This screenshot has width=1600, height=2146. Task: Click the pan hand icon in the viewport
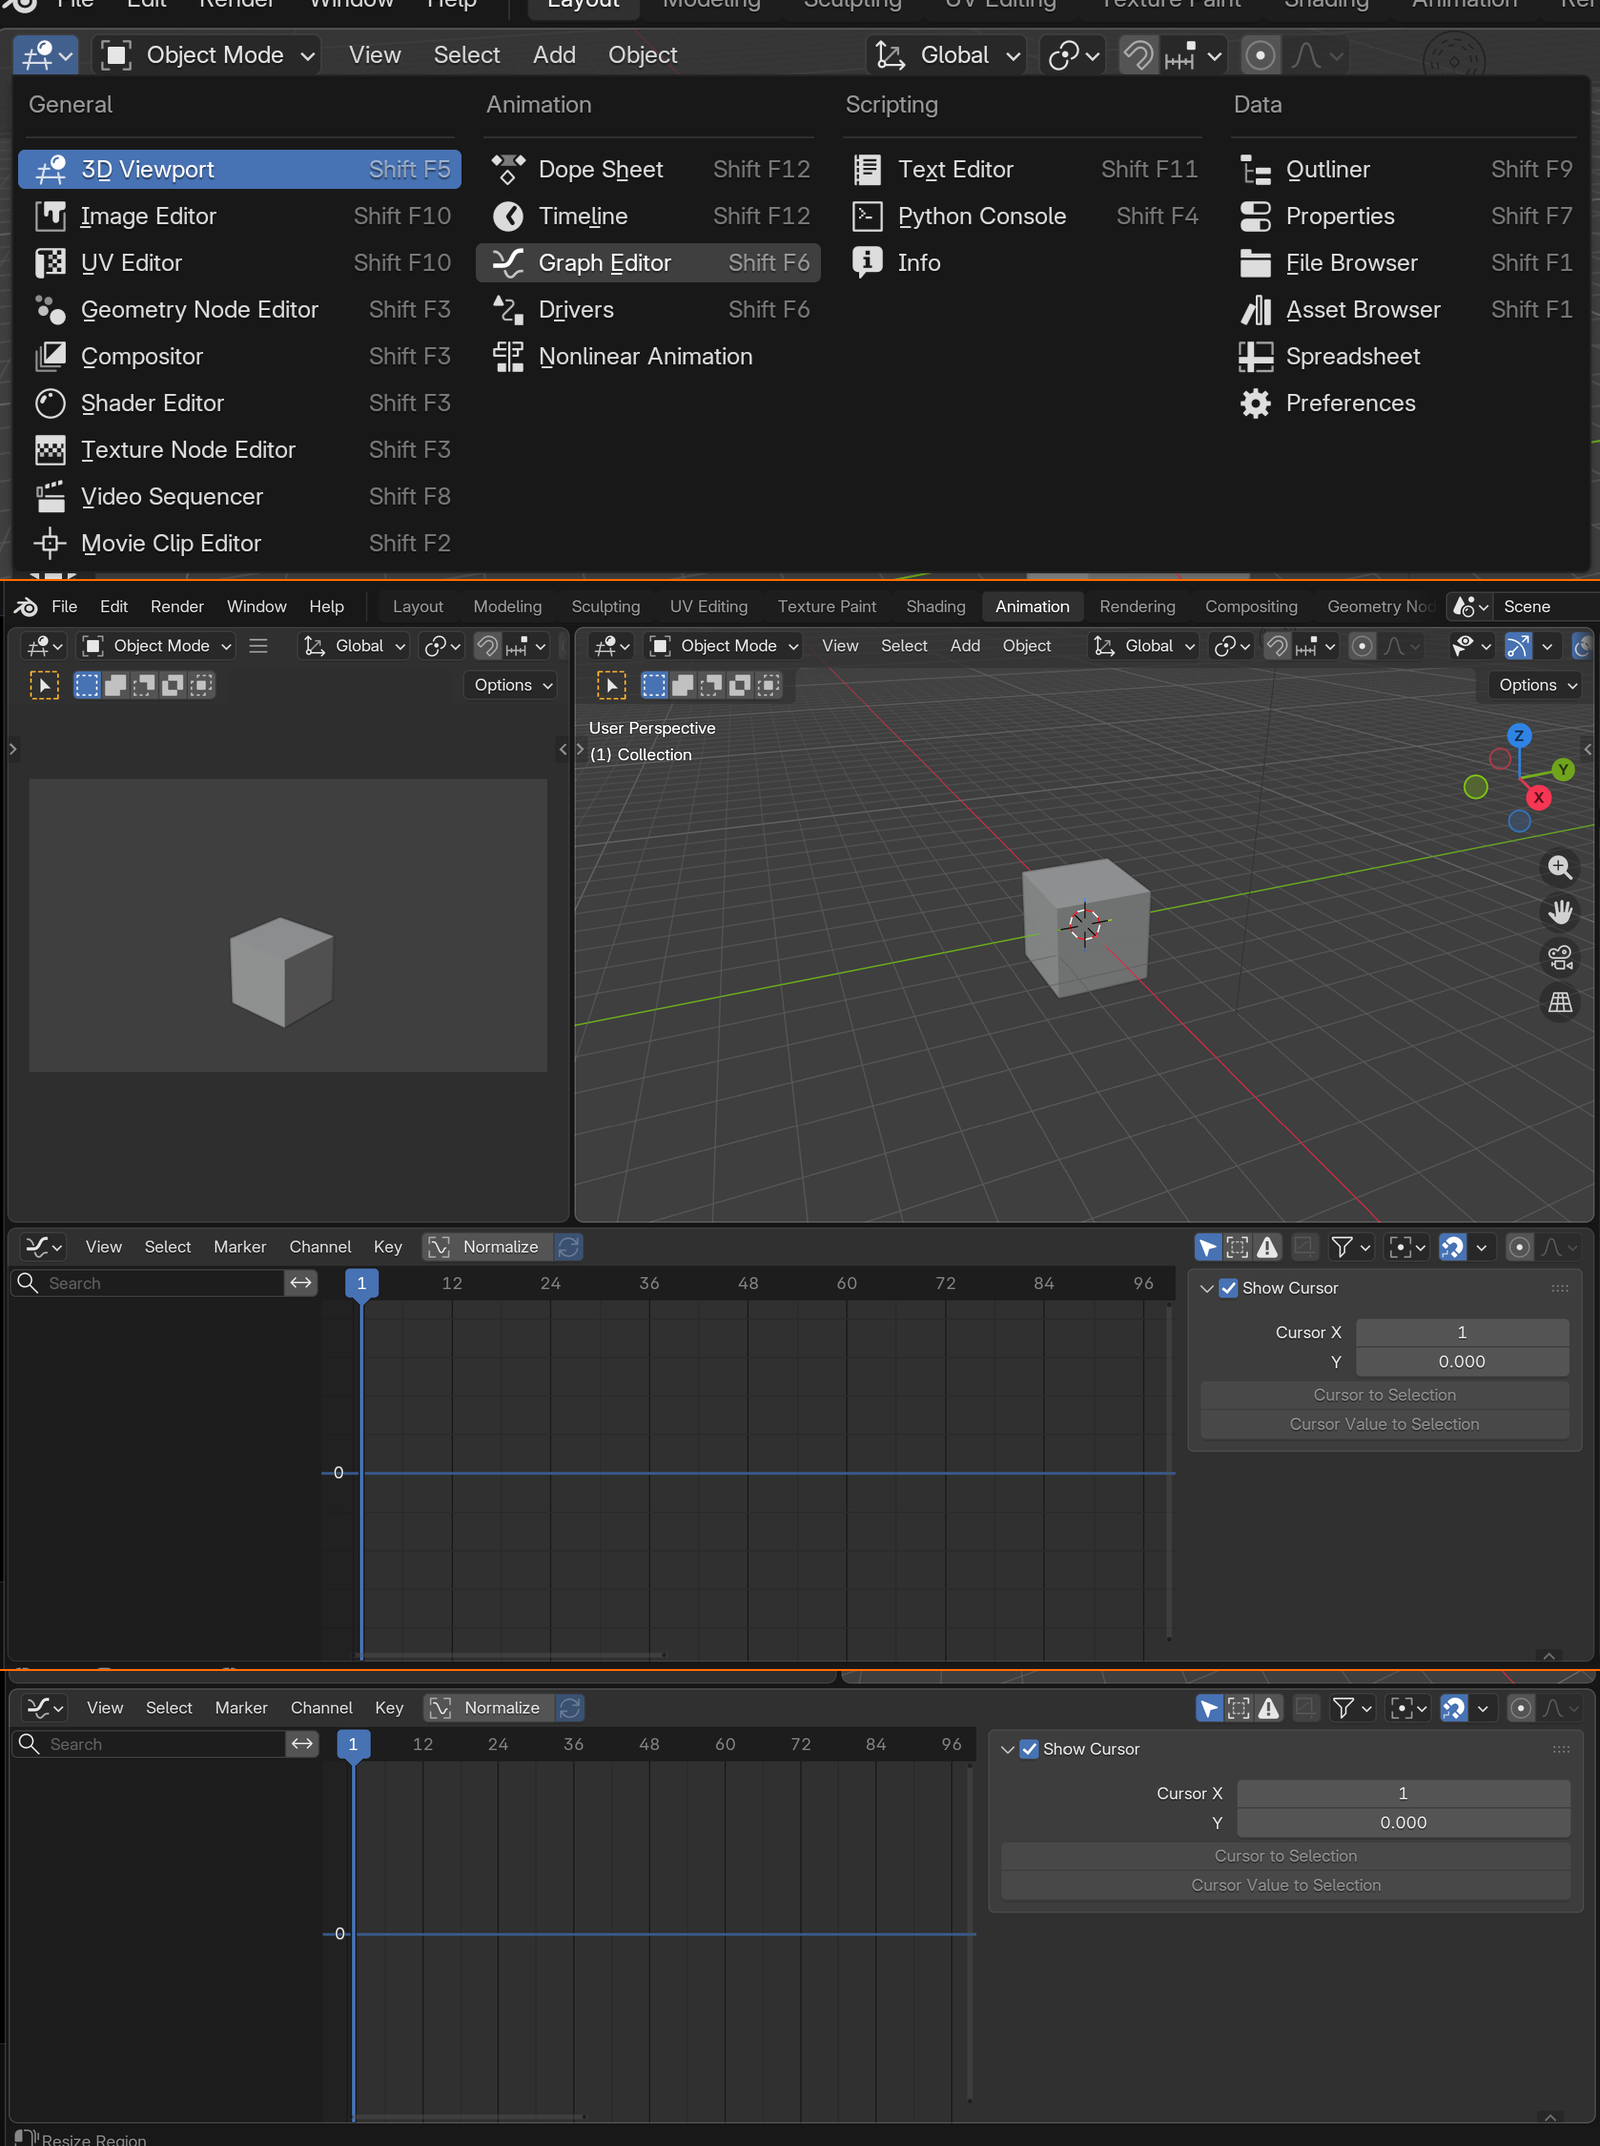1560,912
